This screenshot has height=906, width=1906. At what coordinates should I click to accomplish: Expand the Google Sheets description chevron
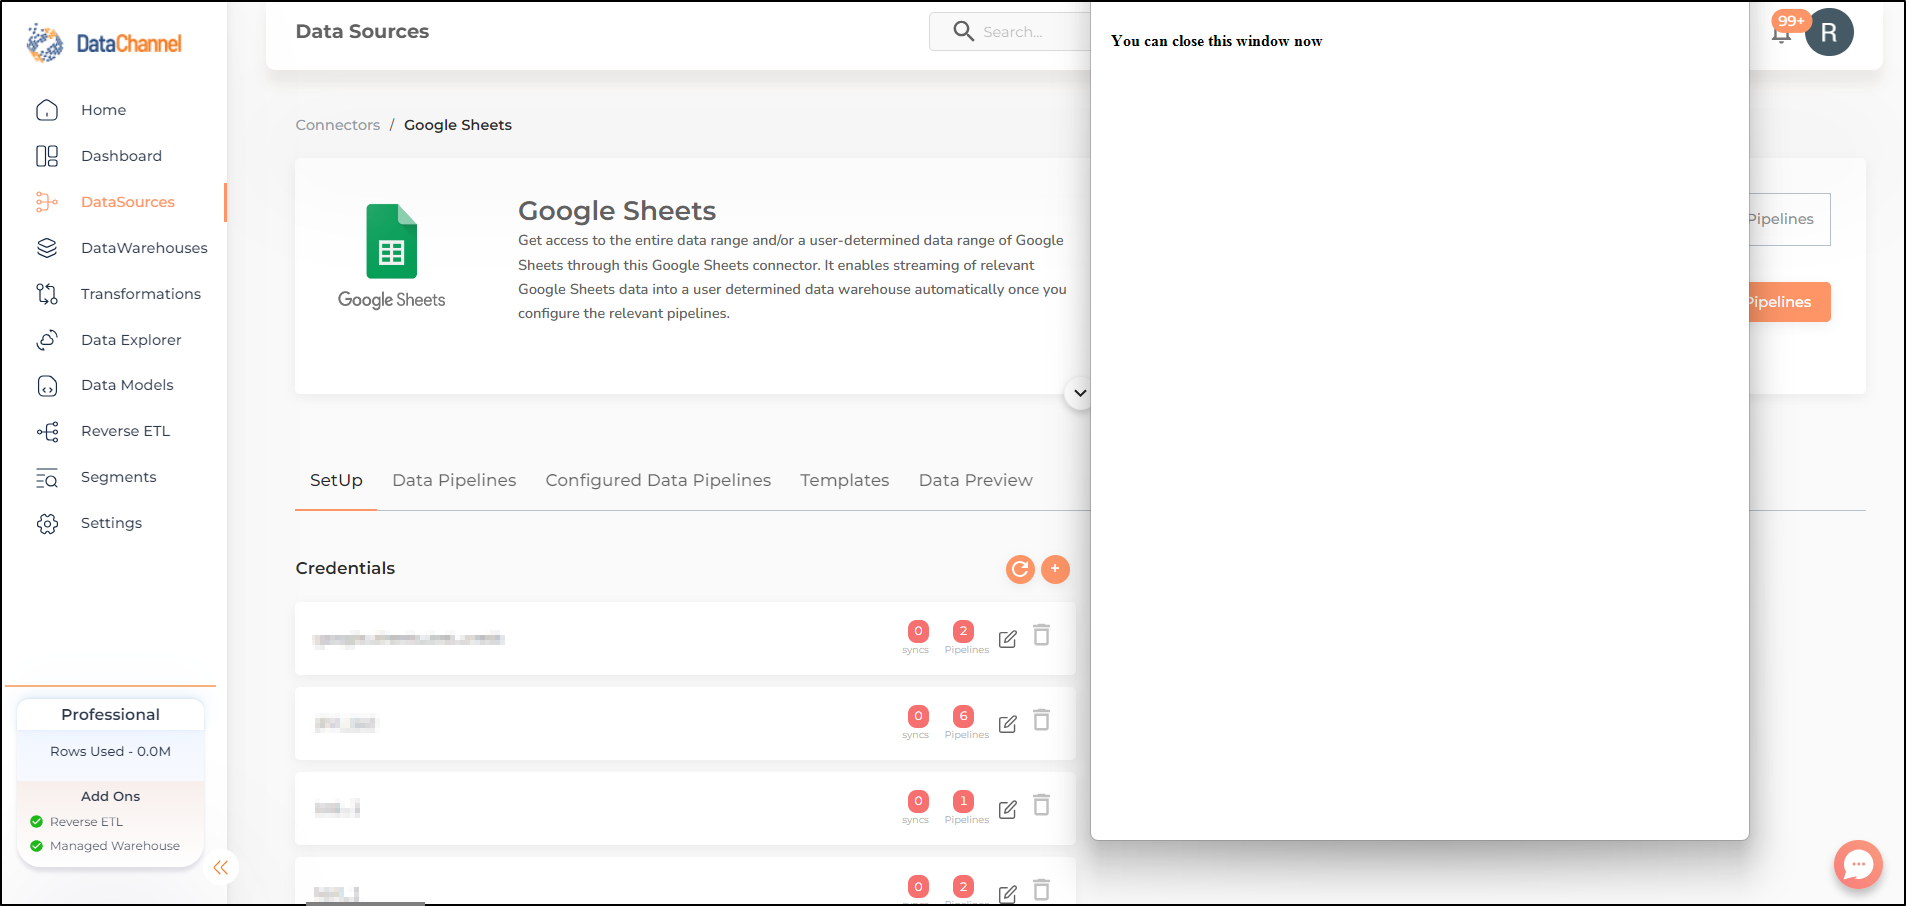click(x=1079, y=393)
